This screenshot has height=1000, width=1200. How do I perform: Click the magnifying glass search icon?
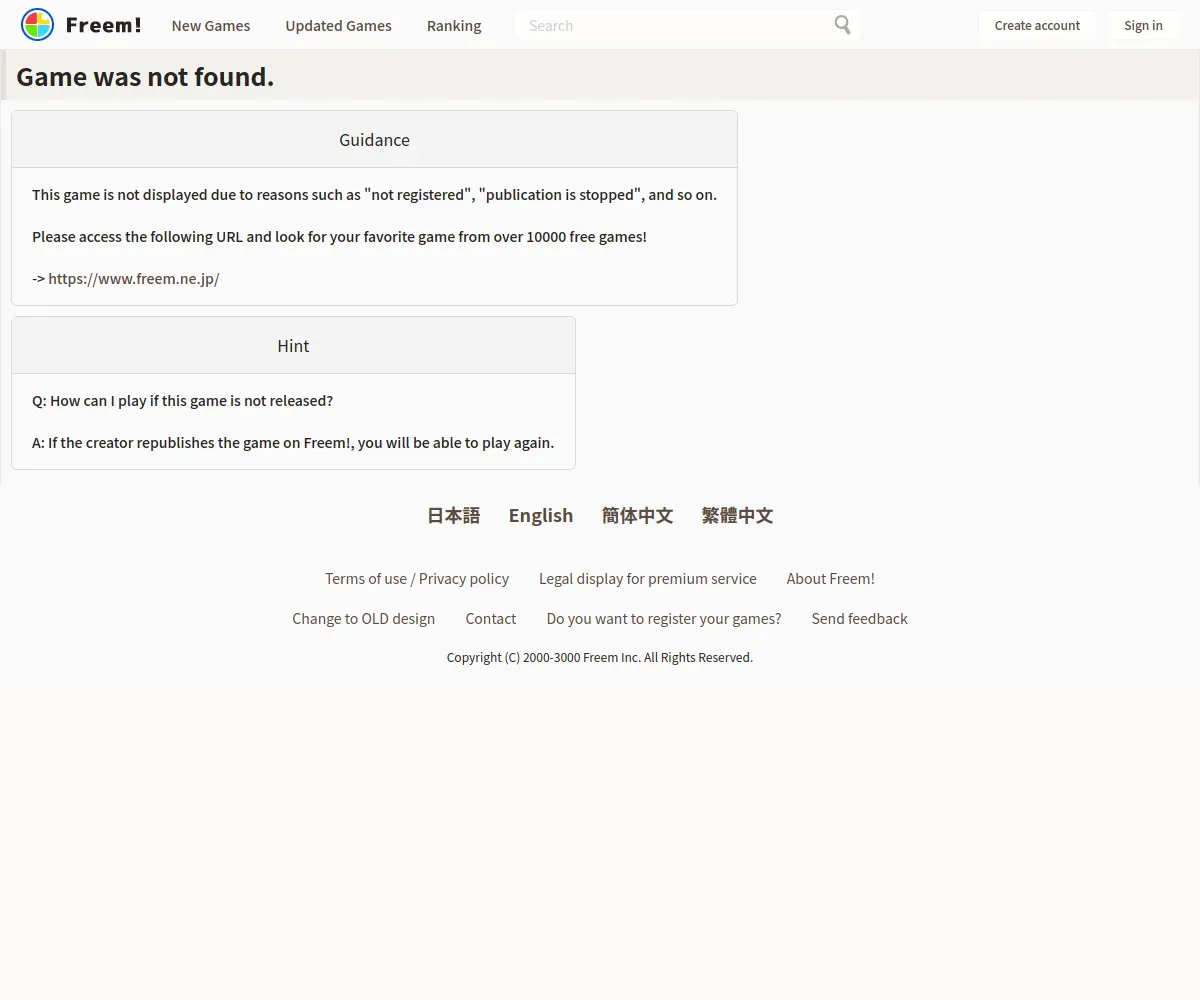pos(842,25)
